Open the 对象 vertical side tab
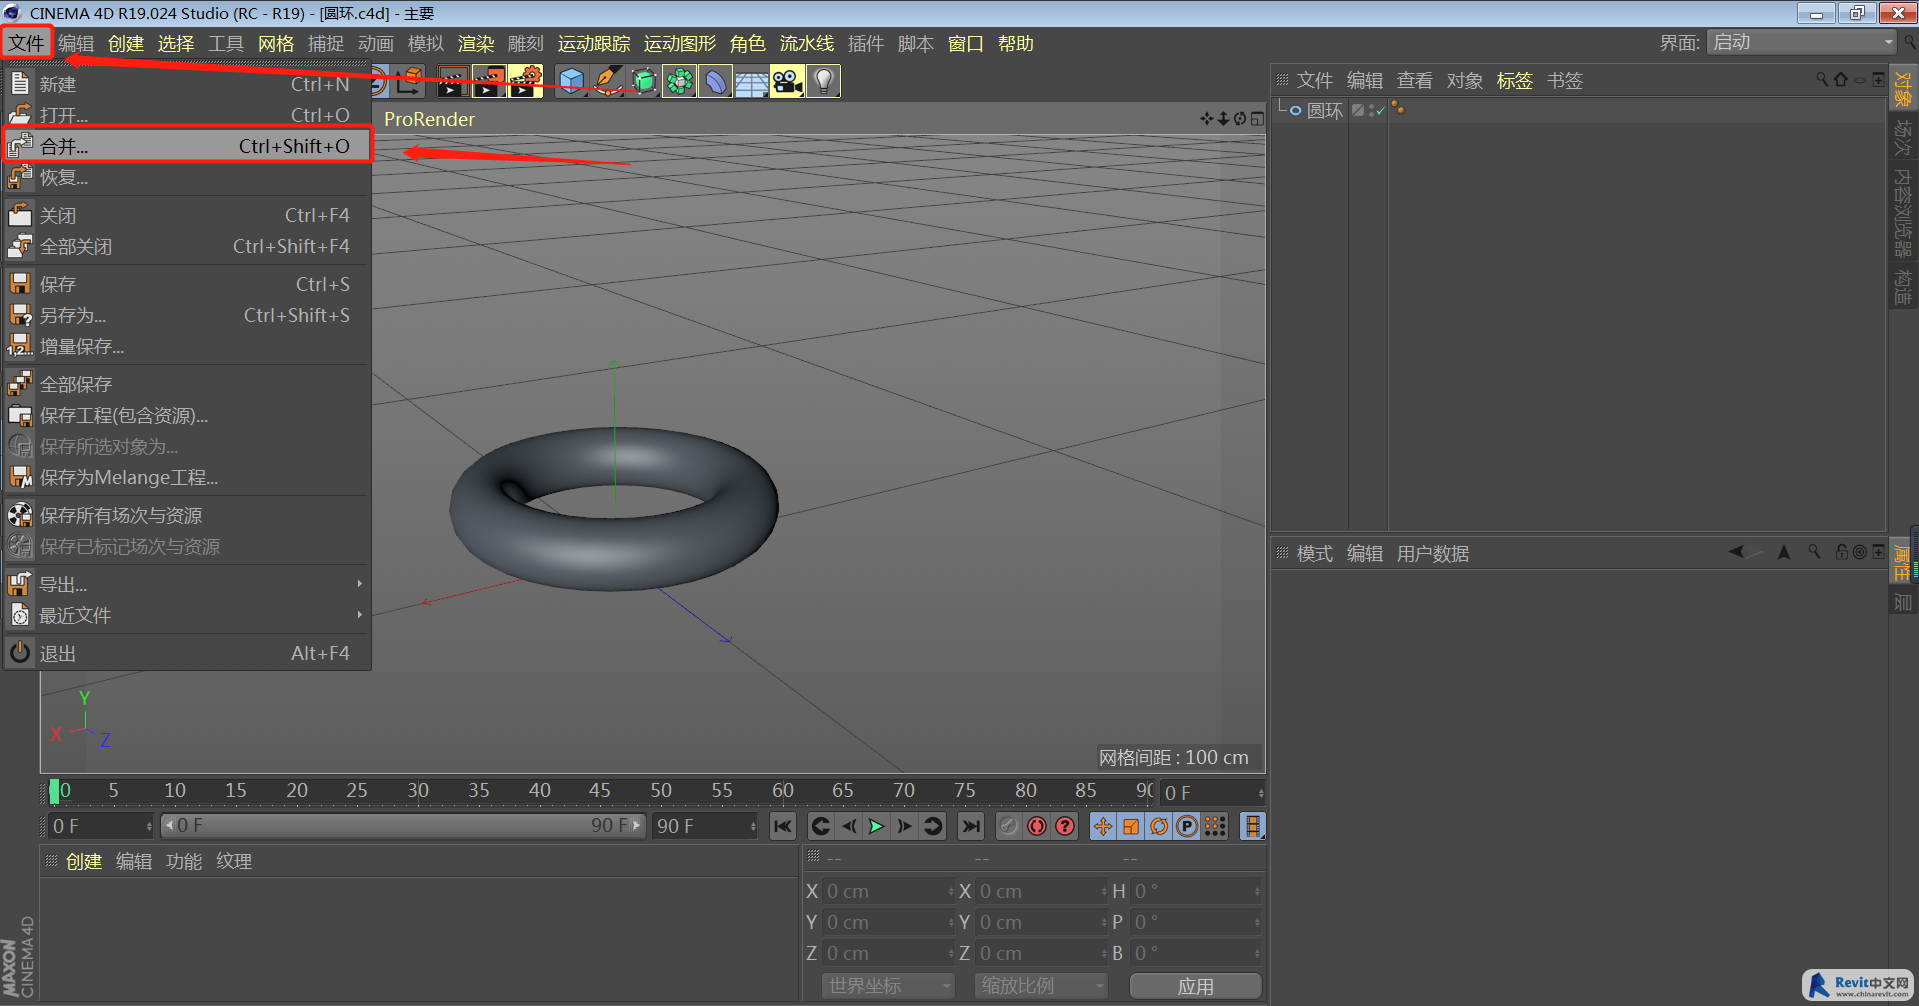 [x=1902, y=88]
